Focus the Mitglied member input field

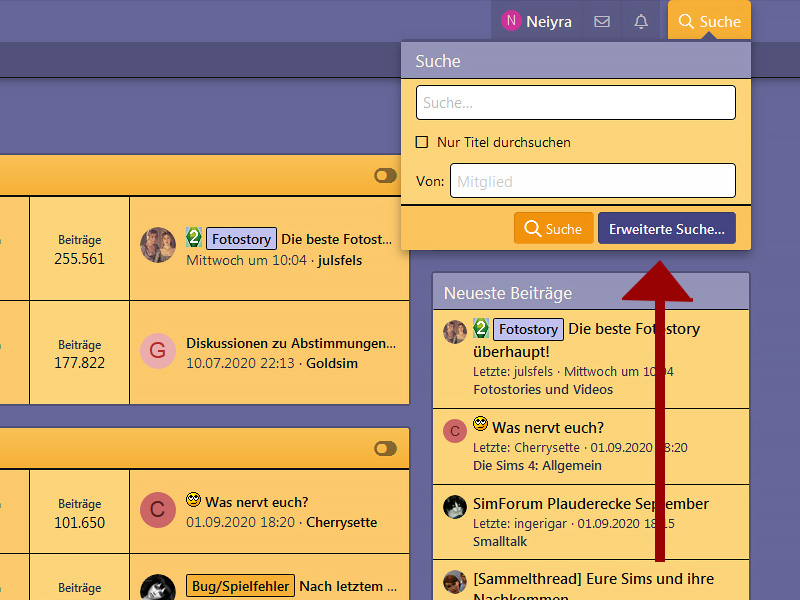click(x=592, y=181)
